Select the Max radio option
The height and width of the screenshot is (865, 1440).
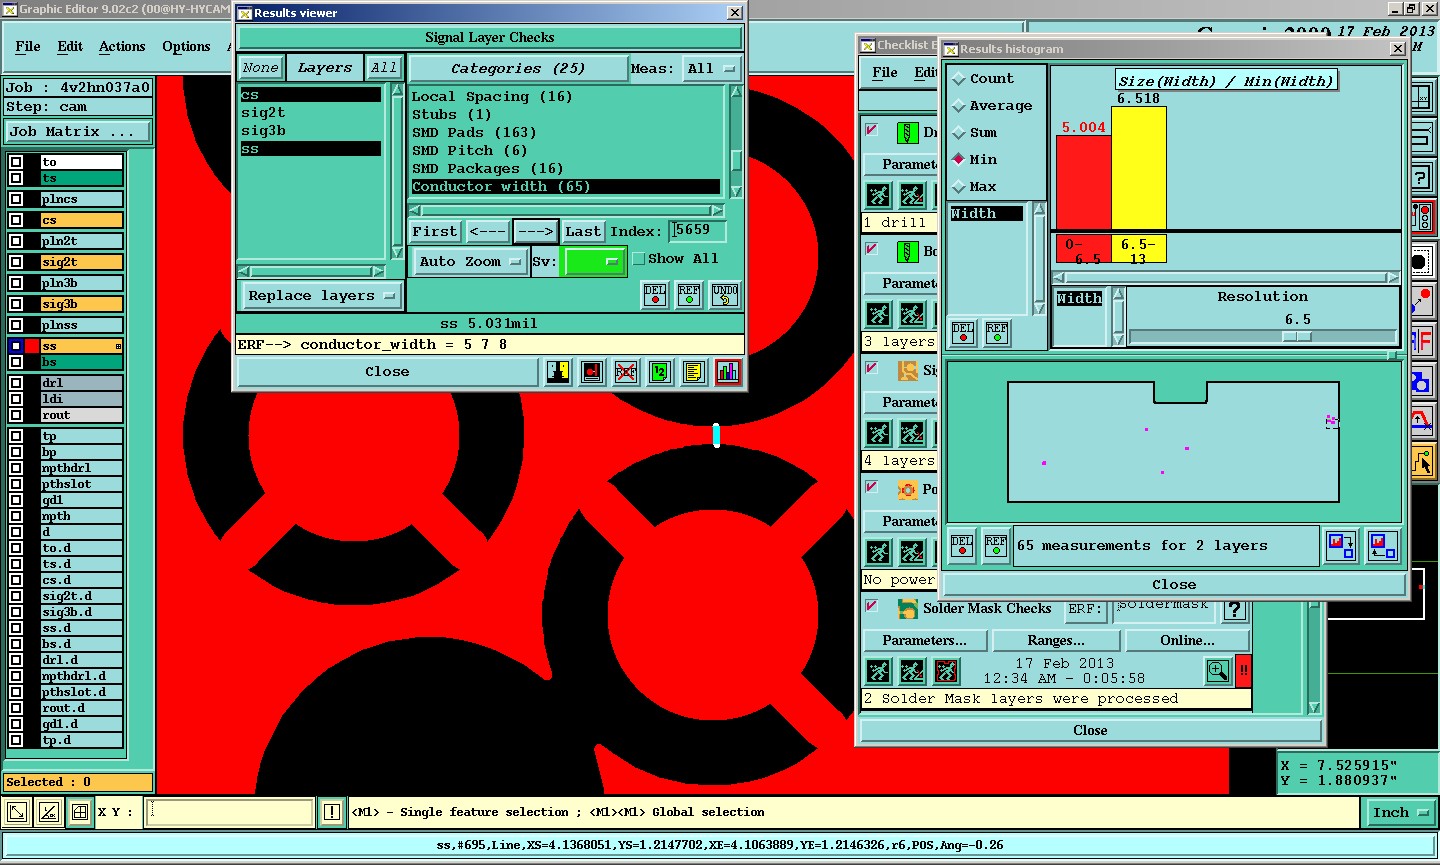(x=959, y=186)
